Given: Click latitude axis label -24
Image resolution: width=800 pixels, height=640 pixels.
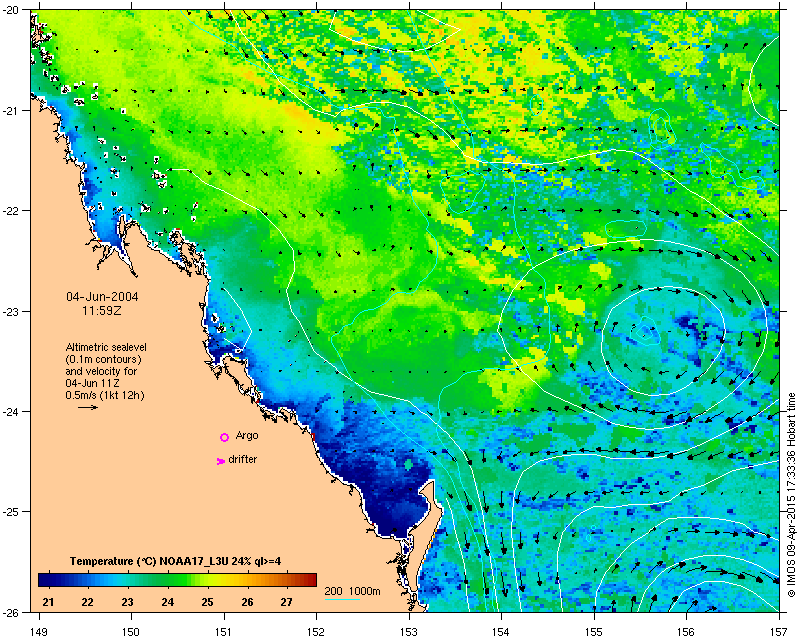Looking at the screenshot, I should 10,411.
